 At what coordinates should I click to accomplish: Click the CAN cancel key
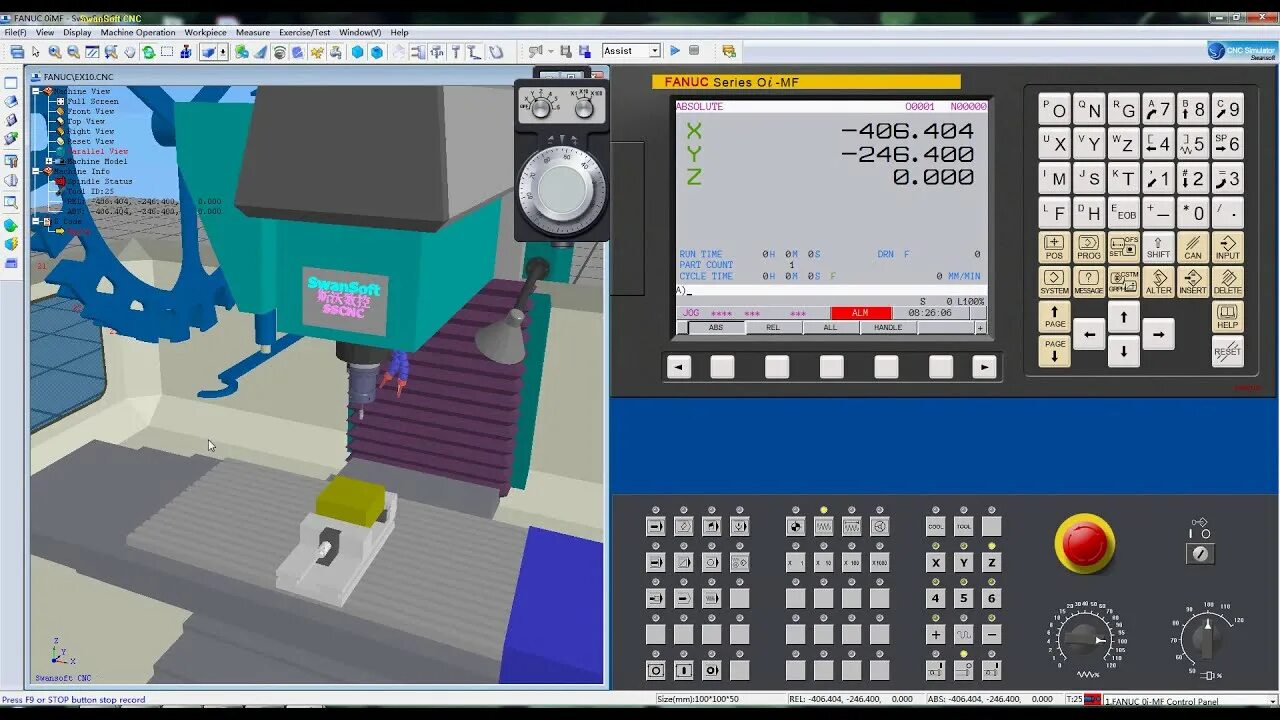click(x=1193, y=248)
